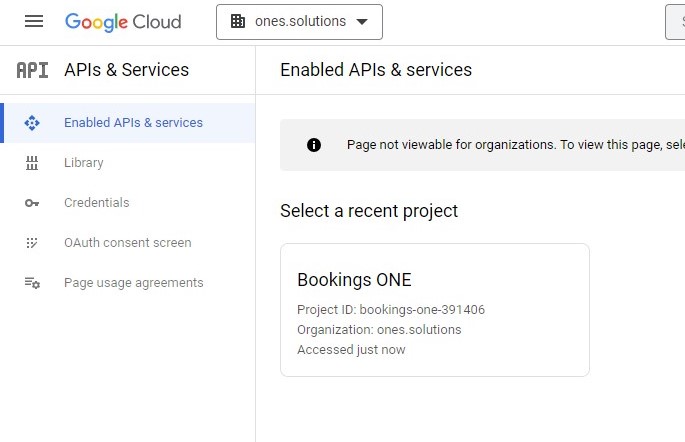Click the Library icon in the sidebar
This screenshot has height=442, width=685.
pos(32,163)
